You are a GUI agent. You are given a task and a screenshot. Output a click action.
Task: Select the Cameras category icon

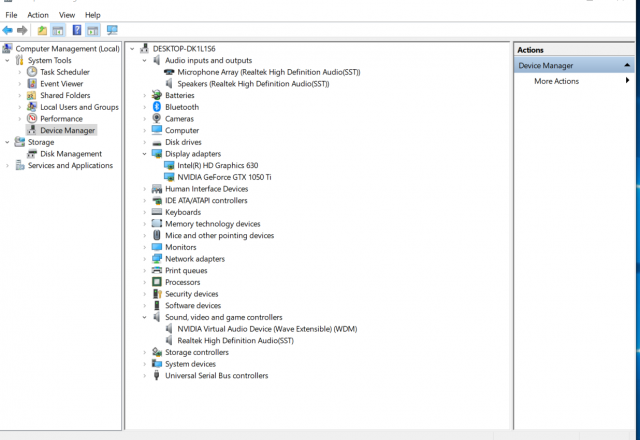pyautogui.click(x=156, y=119)
